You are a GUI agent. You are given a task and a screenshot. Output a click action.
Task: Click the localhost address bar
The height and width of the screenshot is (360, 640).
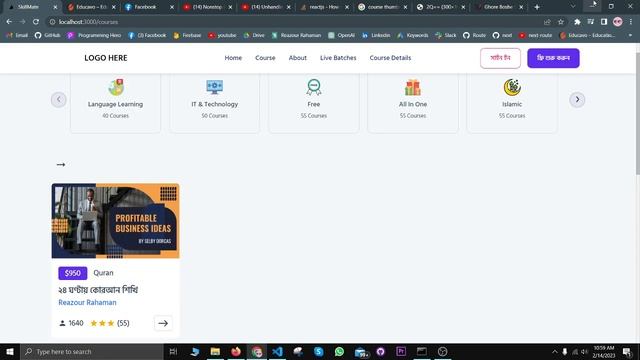click(294, 22)
